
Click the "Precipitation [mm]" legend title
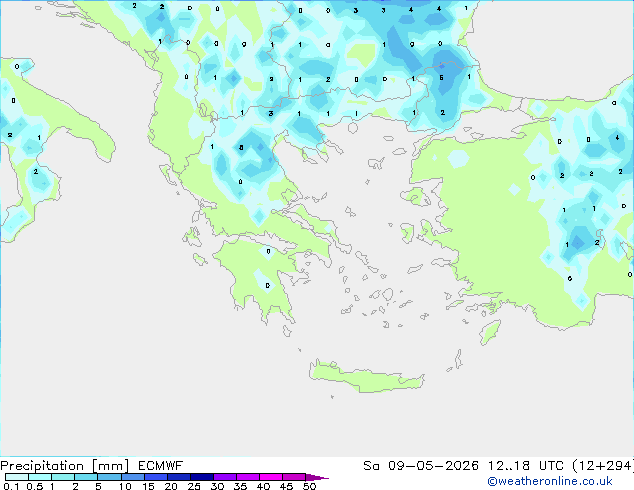coord(65,466)
